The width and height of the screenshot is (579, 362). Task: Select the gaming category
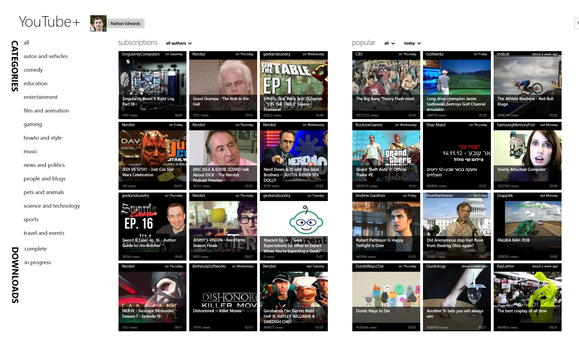32,124
